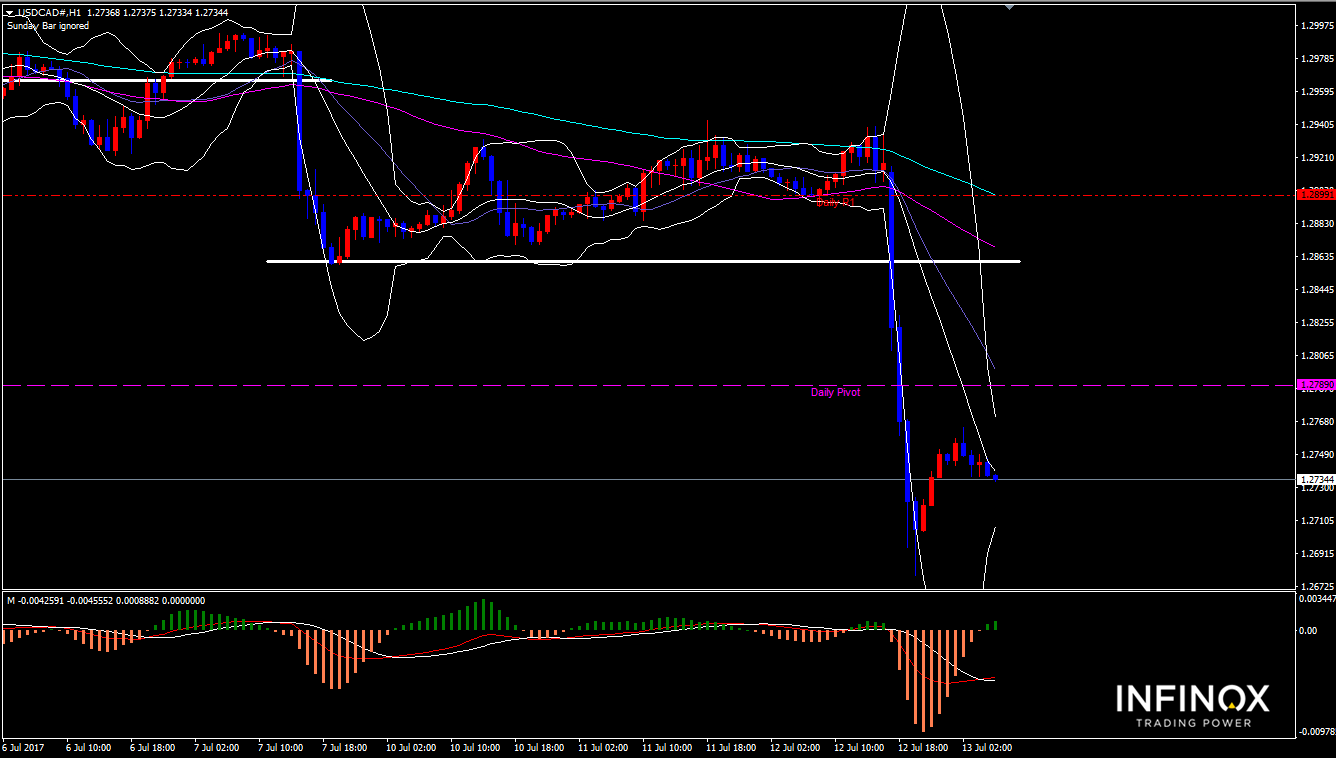The image size is (1336, 758).
Task: Click the '6 Jul 2017' time axis label
Action: pyautogui.click(x=23, y=747)
